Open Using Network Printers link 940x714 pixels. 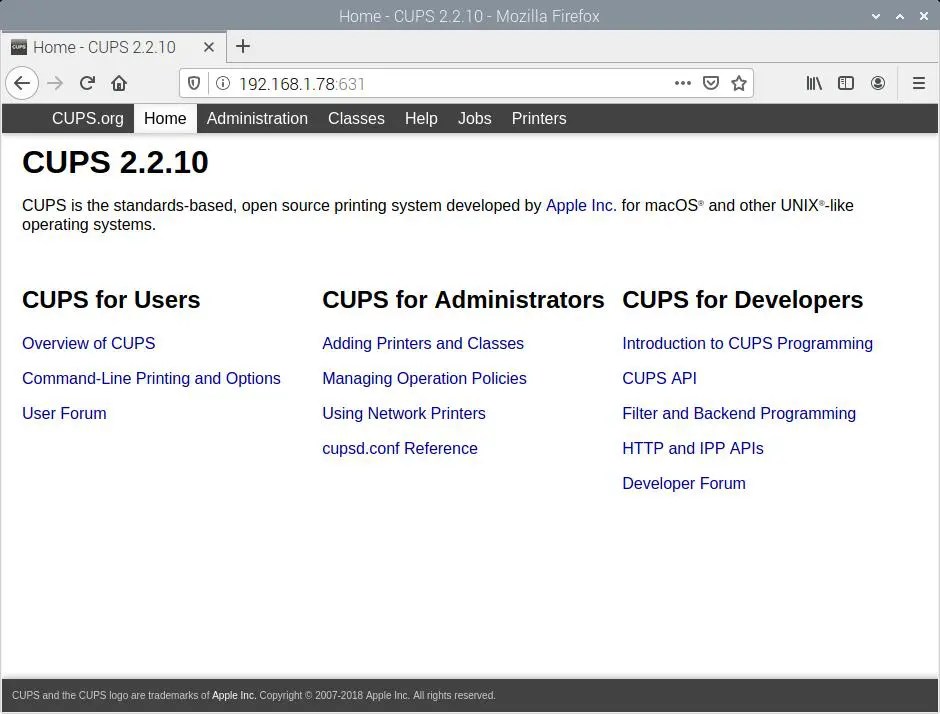404,413
